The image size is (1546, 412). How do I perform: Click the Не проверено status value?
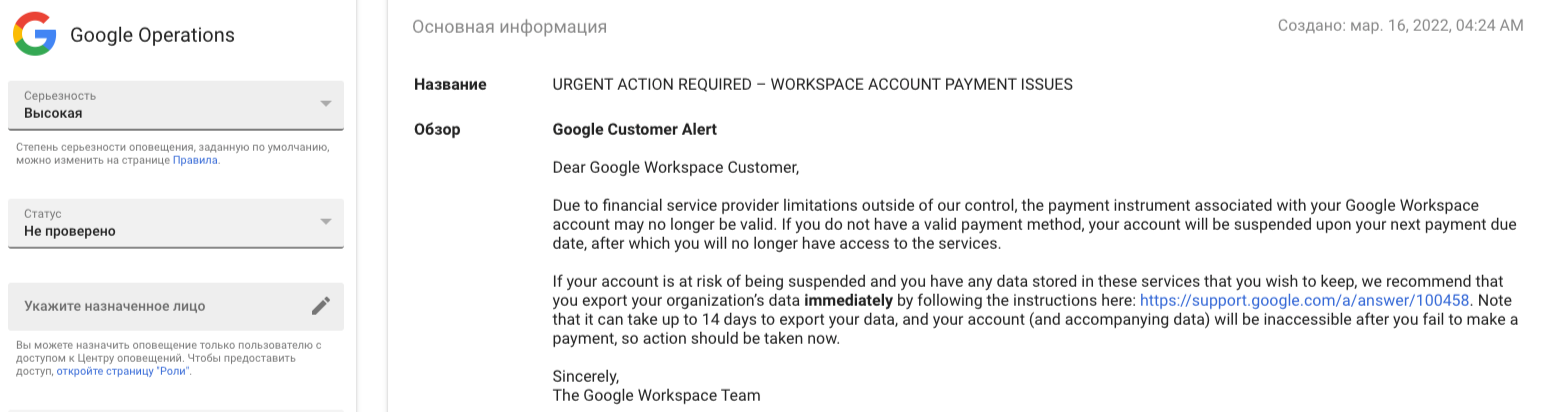[x=70, y=231]
